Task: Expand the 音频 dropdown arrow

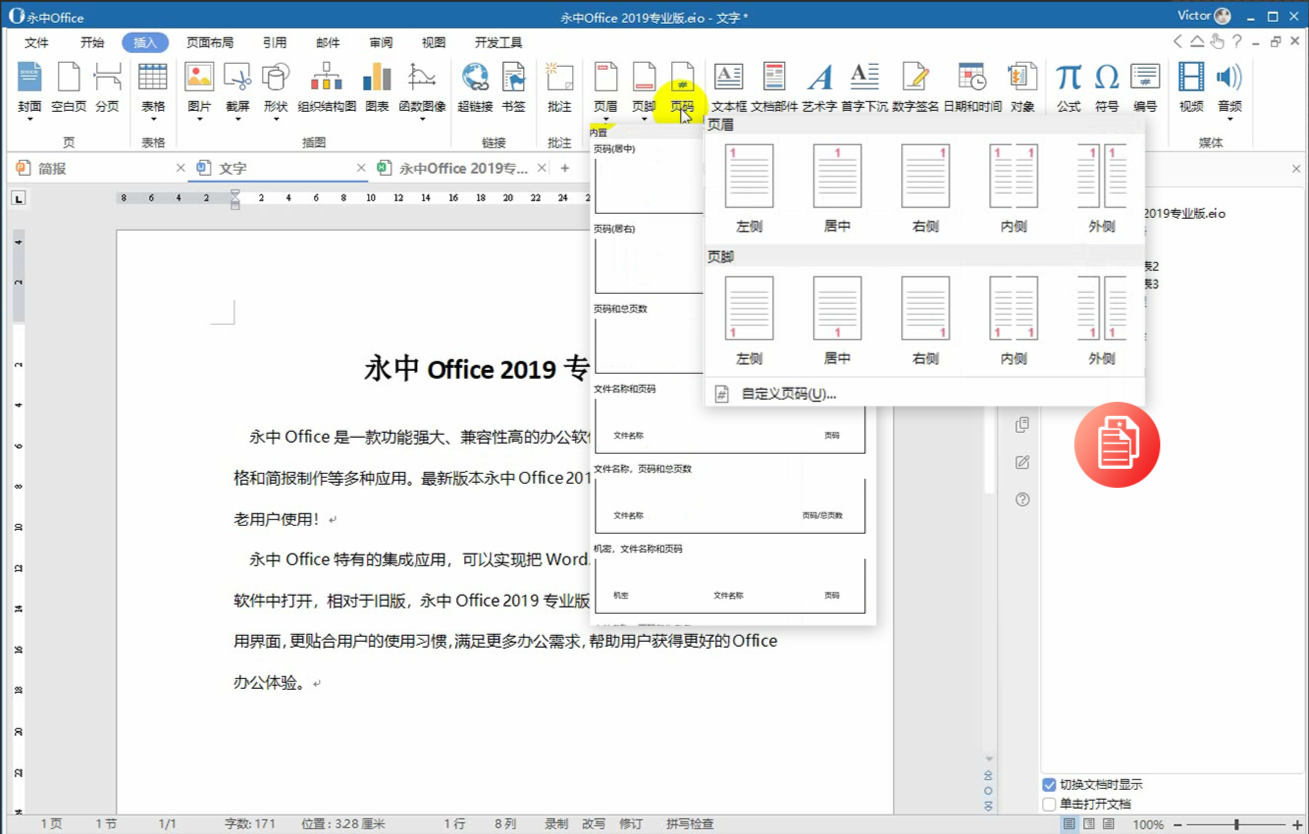Action: [x=1229, y=120]
